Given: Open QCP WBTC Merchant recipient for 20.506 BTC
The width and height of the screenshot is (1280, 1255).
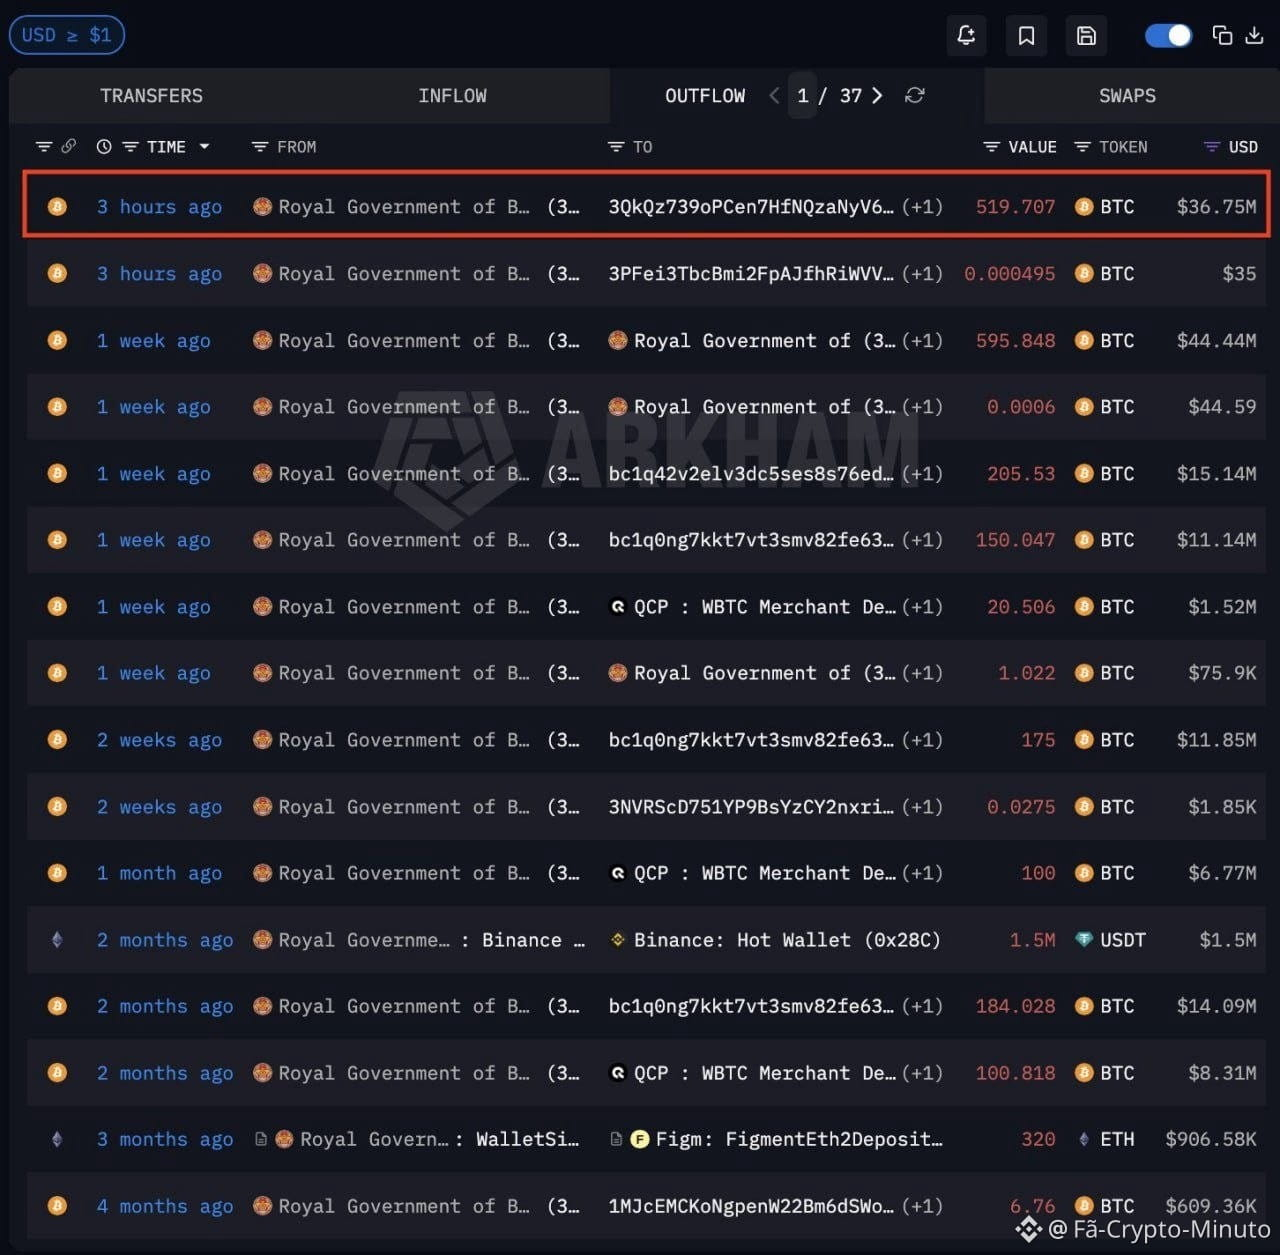Looking at the screenshot, I should 764,607.
